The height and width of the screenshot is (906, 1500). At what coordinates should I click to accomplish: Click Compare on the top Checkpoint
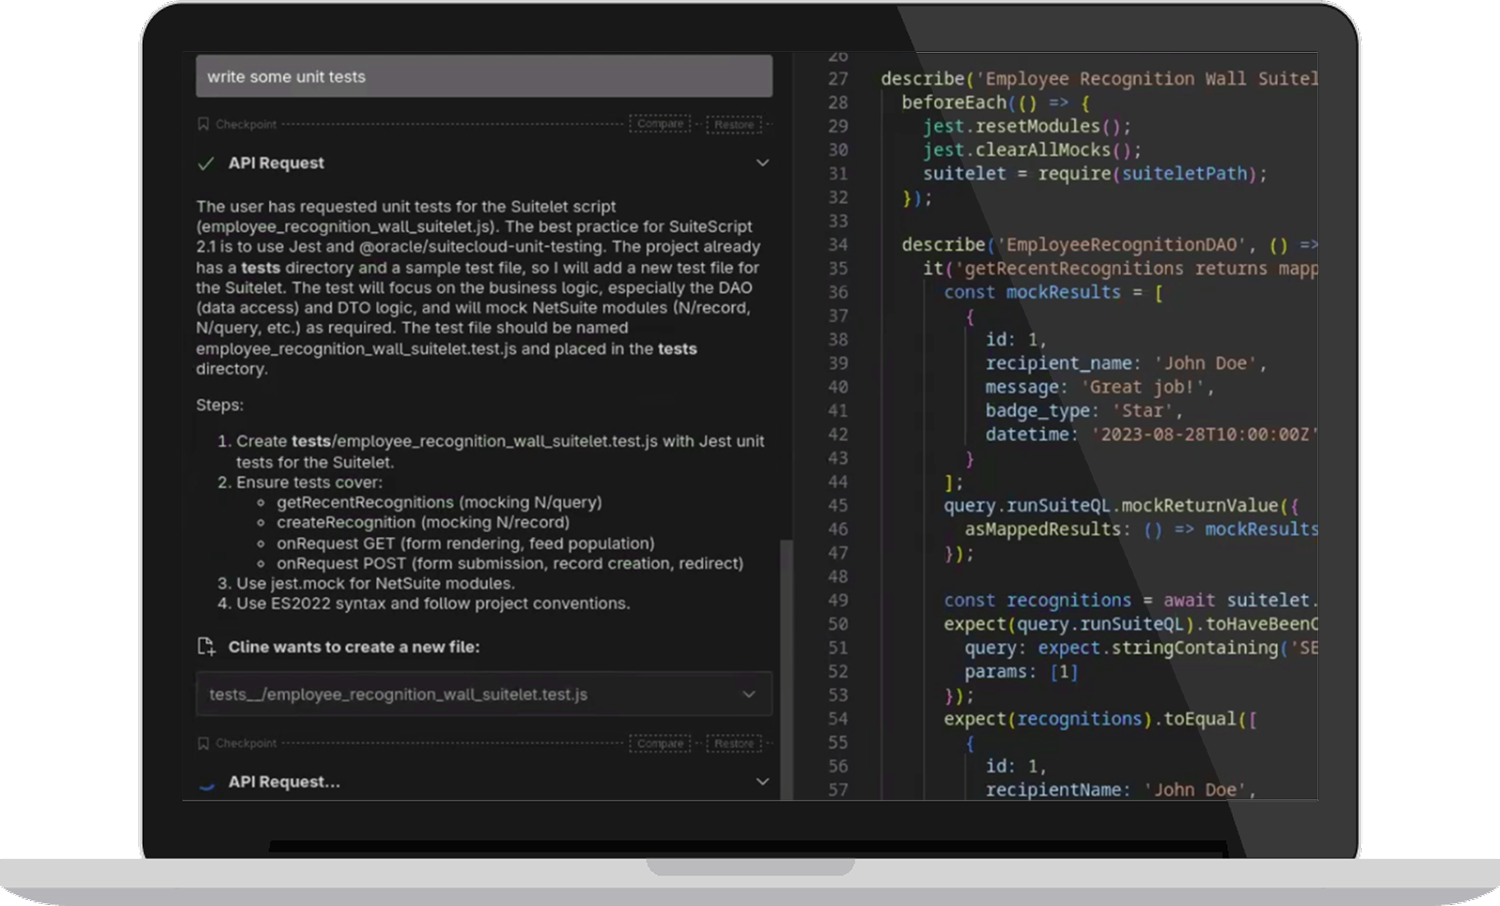click(660, 124)
